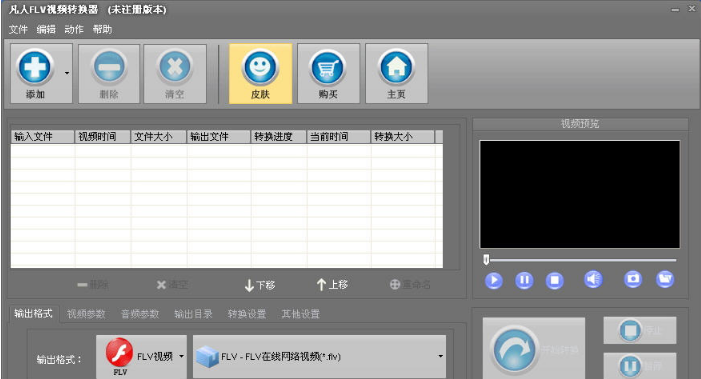Open the 编辑 menu
This screenshot has width=701, height=379.
46,29
